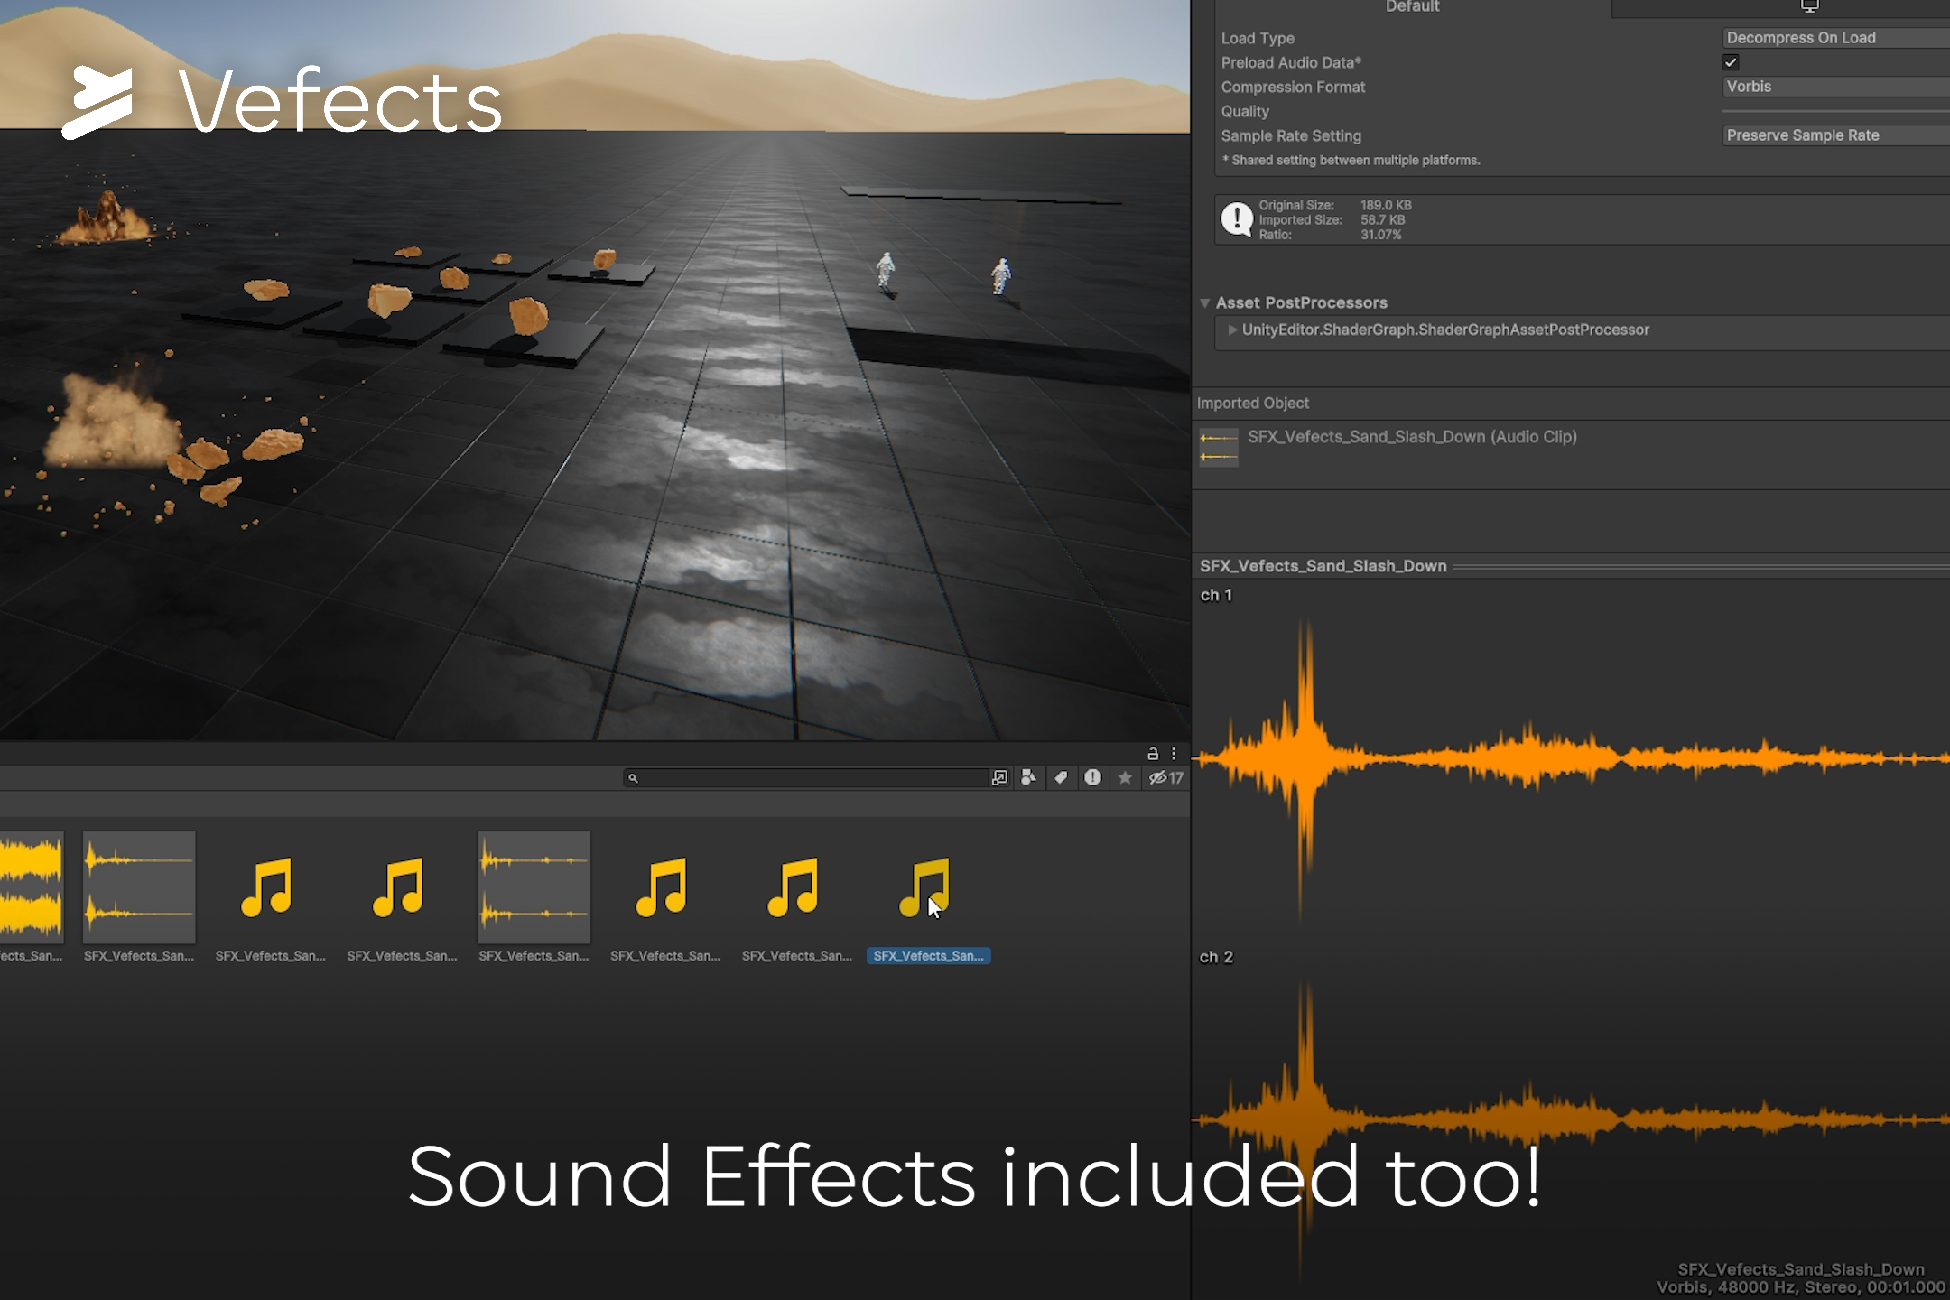This screenshot has width=1950, height=1300.
Task: Open the Search by Label tag icon
Action: 1060,778
